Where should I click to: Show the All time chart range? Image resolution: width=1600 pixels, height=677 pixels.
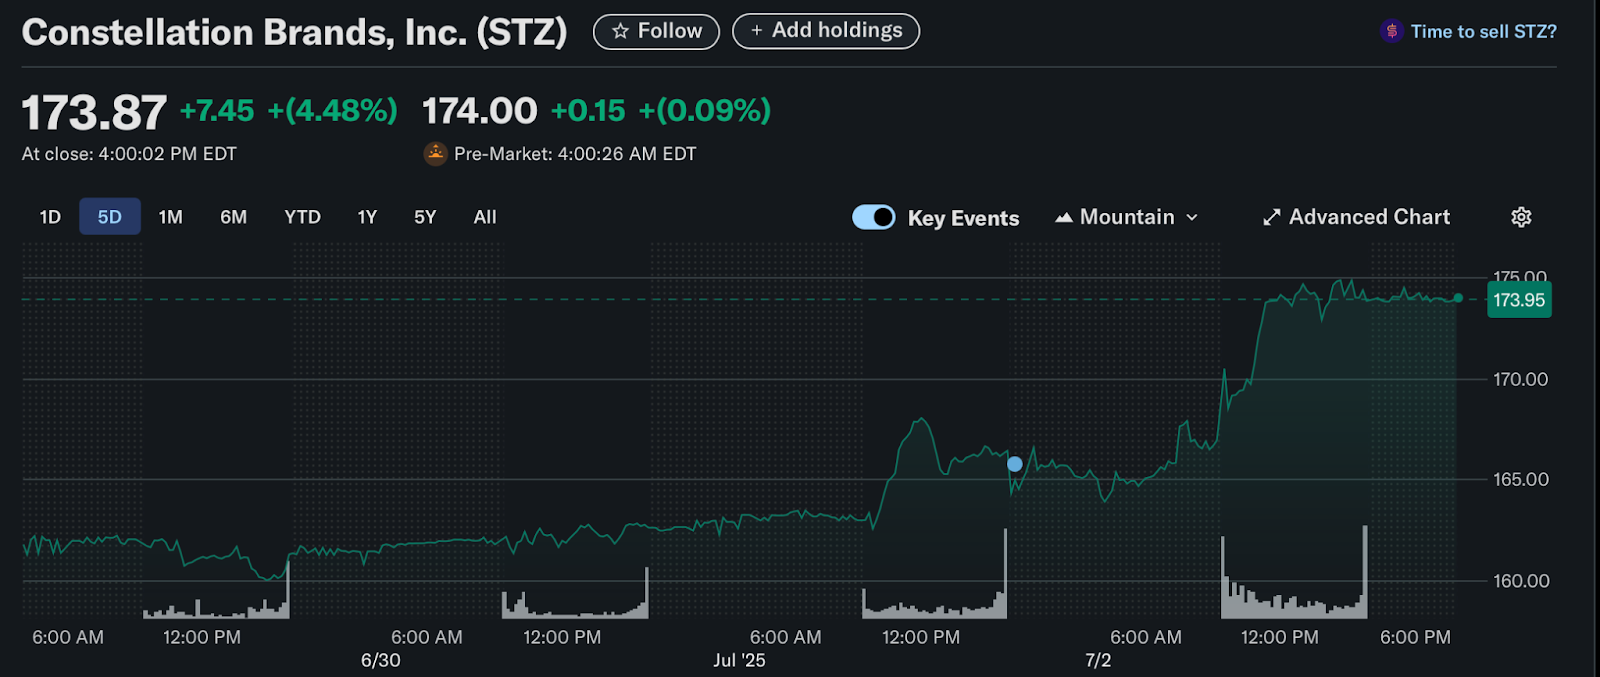[485, 217]
